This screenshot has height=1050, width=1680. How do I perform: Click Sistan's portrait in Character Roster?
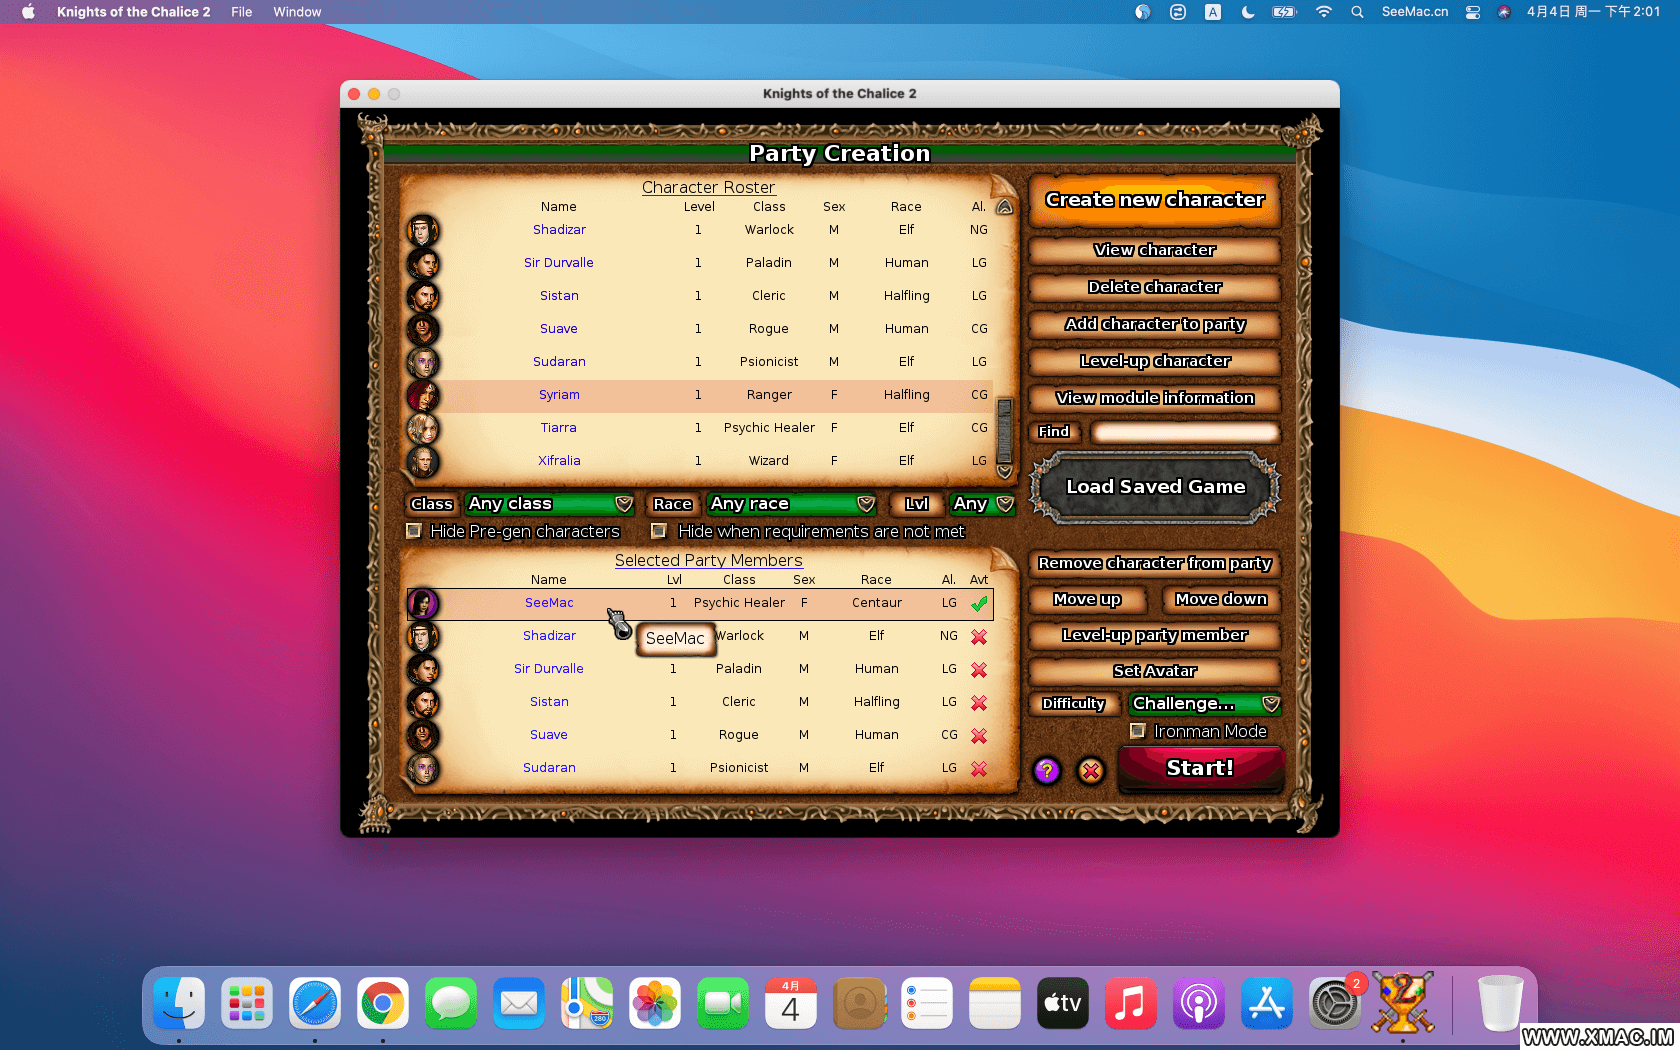[x=423, y=296]
